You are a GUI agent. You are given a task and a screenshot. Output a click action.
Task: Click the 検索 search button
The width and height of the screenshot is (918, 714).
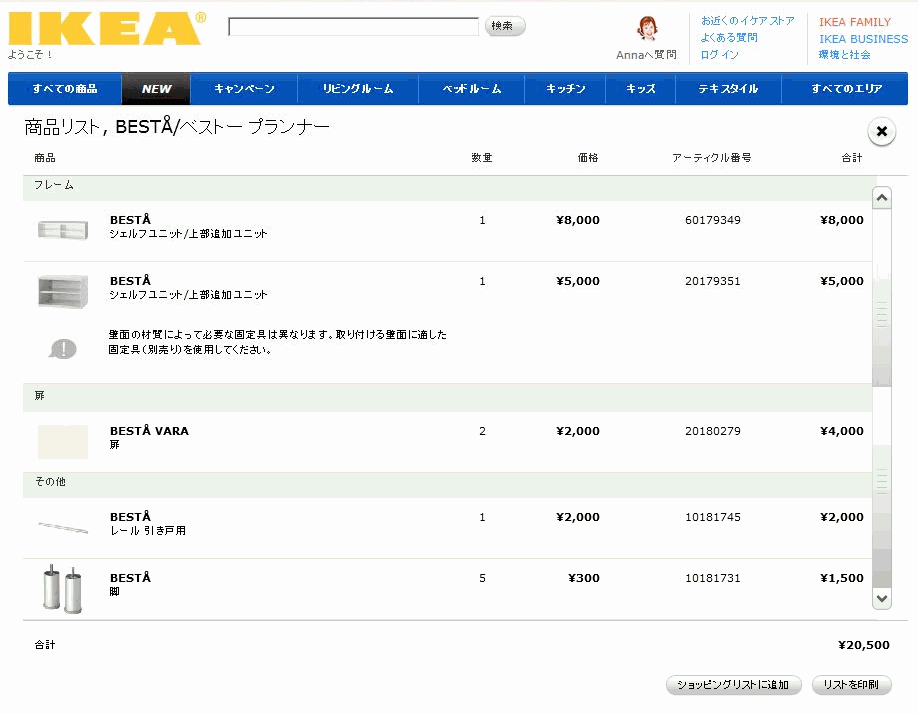pos(504,26)
